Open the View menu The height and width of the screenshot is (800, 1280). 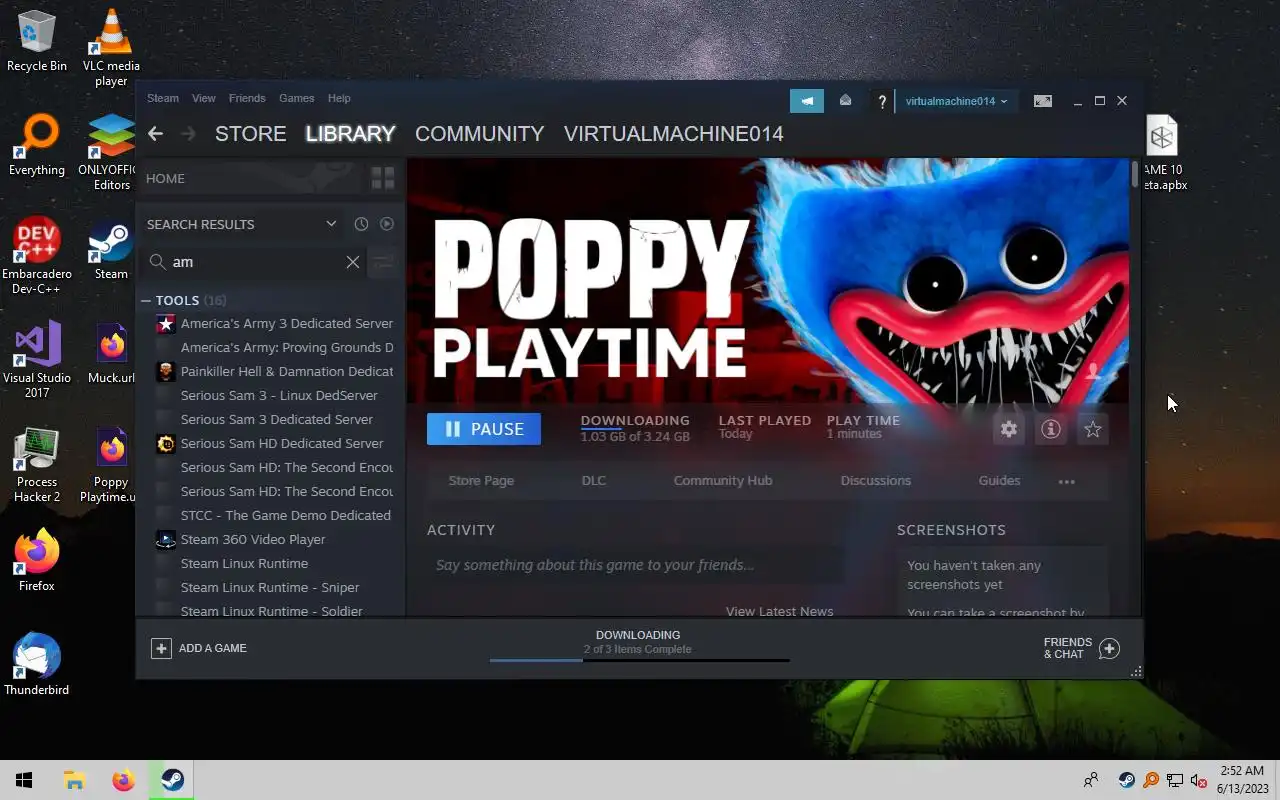(204, 98)
